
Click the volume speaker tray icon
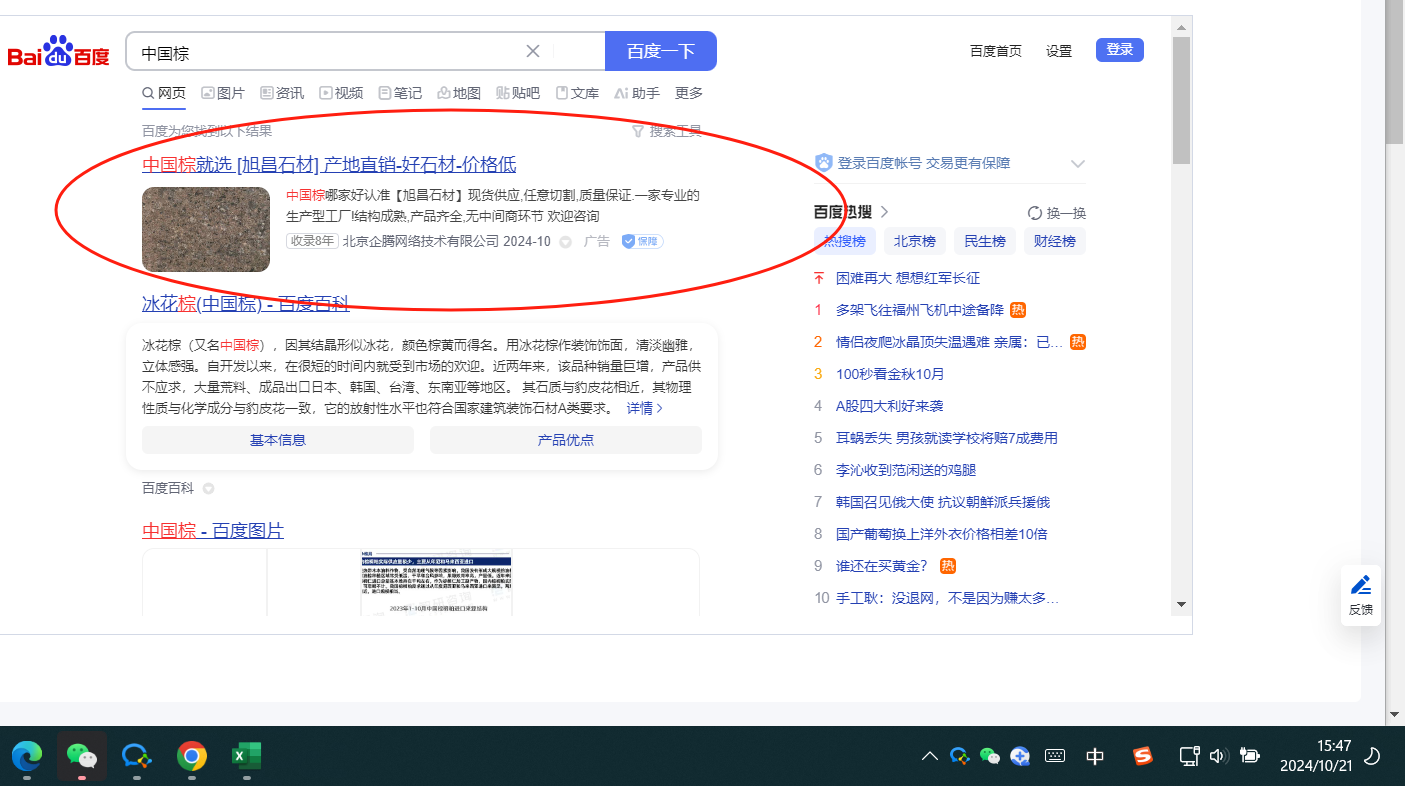click(1217, 756)
